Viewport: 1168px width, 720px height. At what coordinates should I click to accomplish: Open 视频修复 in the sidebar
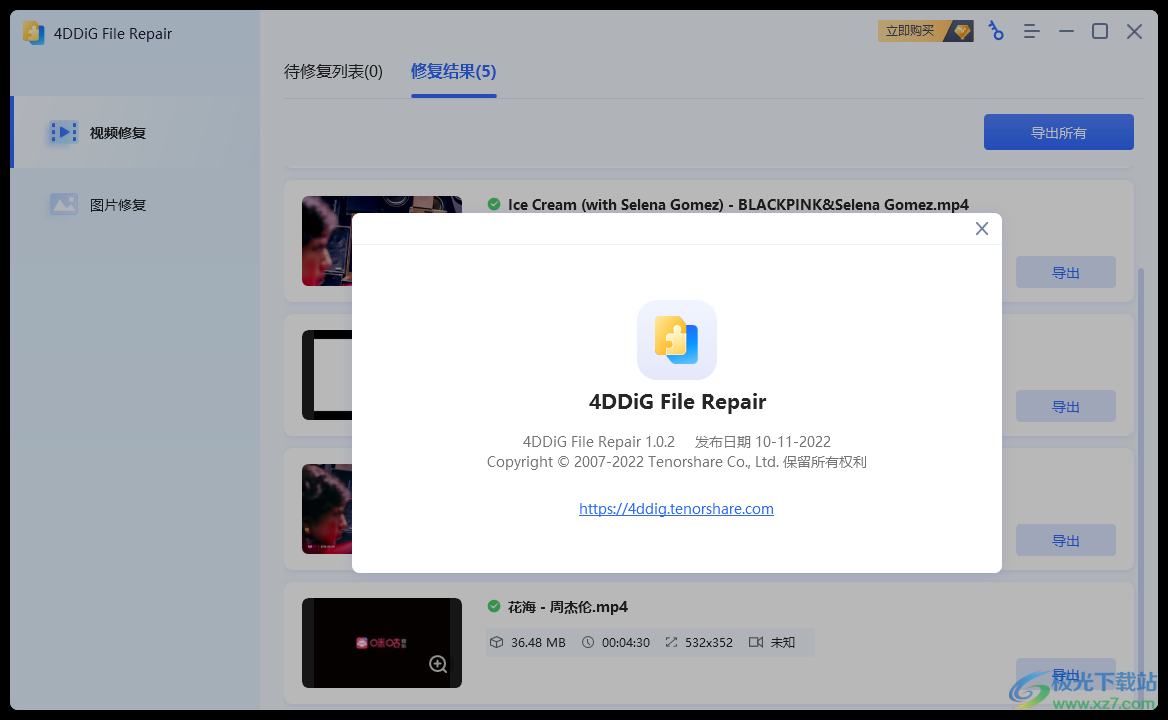click(x=136, y=133)
